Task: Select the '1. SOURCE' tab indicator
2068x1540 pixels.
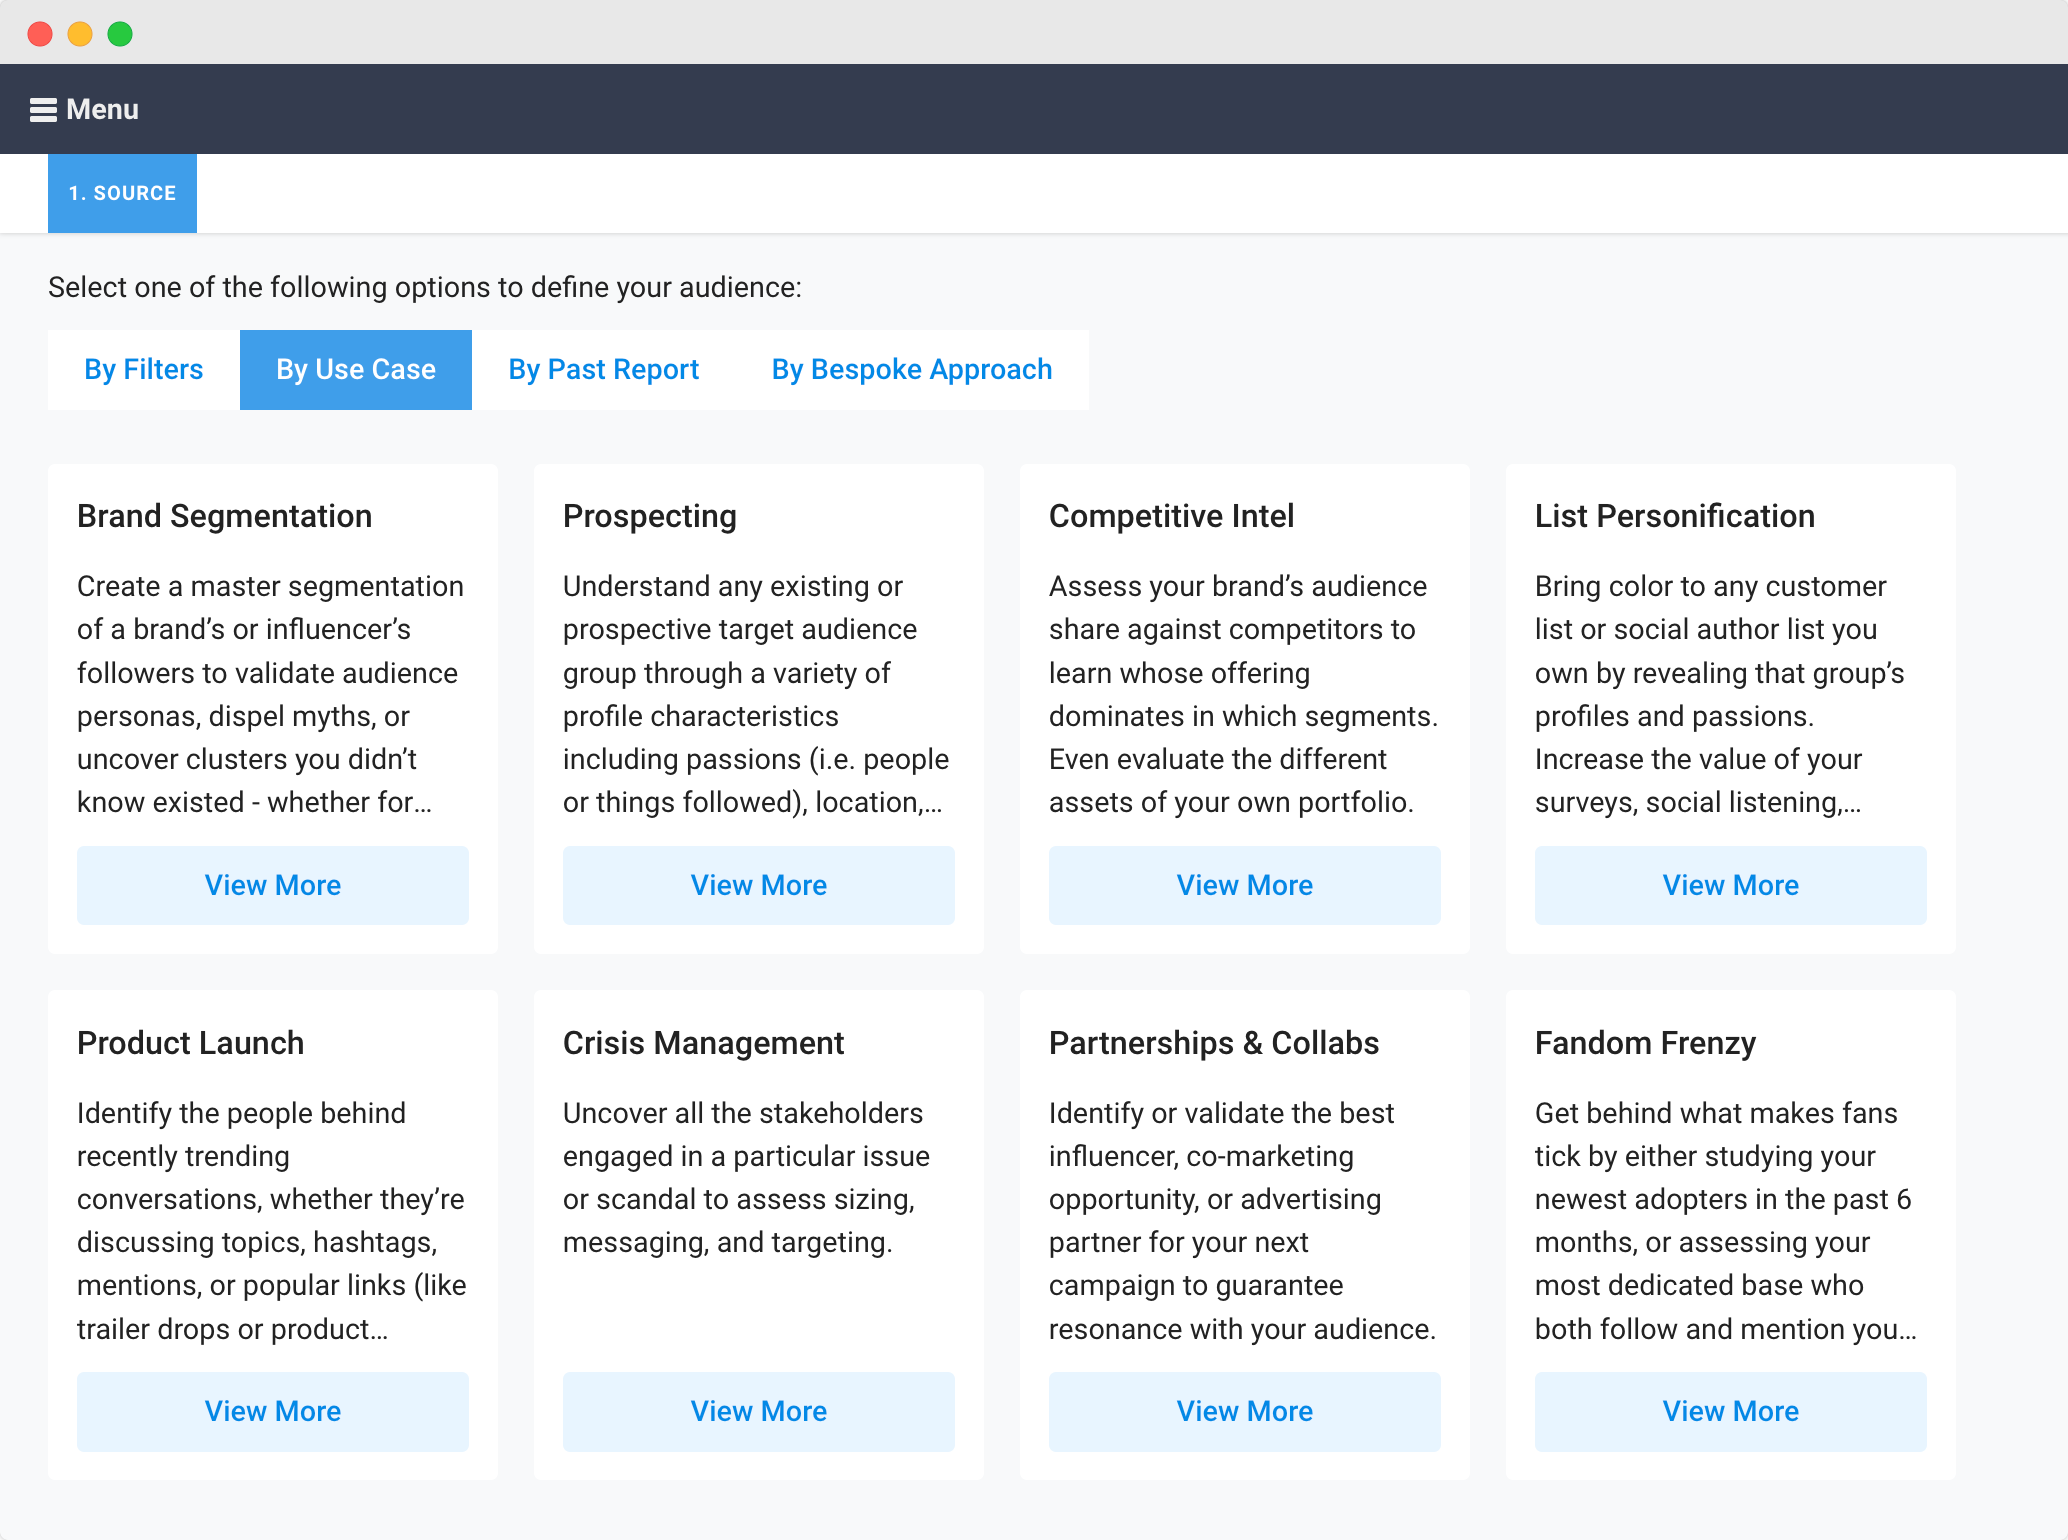Action: (x=121, y=192)
